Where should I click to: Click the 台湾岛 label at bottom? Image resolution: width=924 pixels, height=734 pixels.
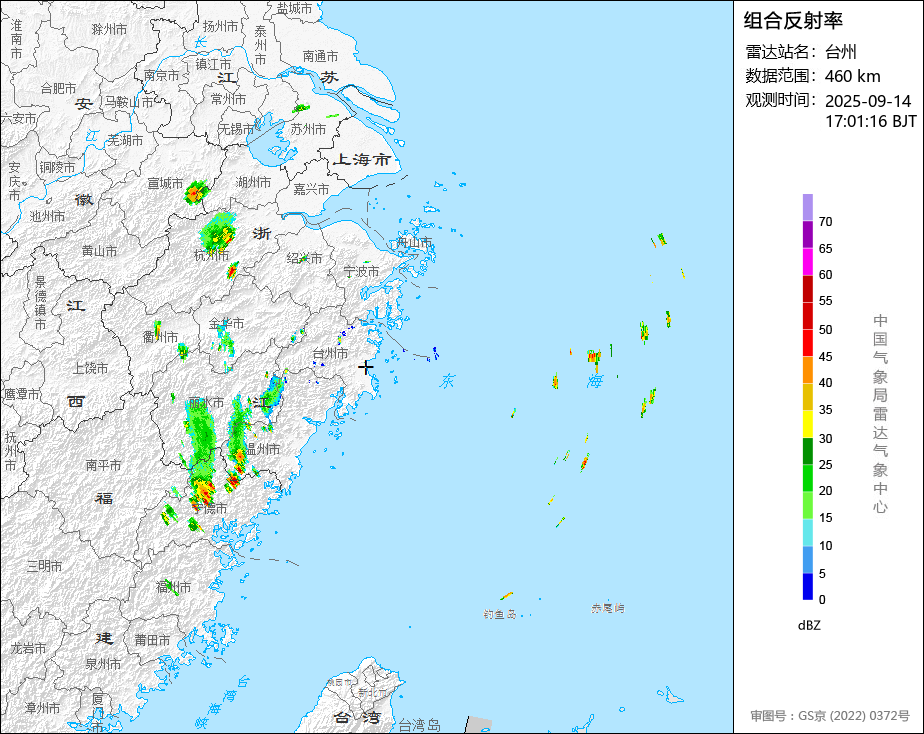(419, 725)
